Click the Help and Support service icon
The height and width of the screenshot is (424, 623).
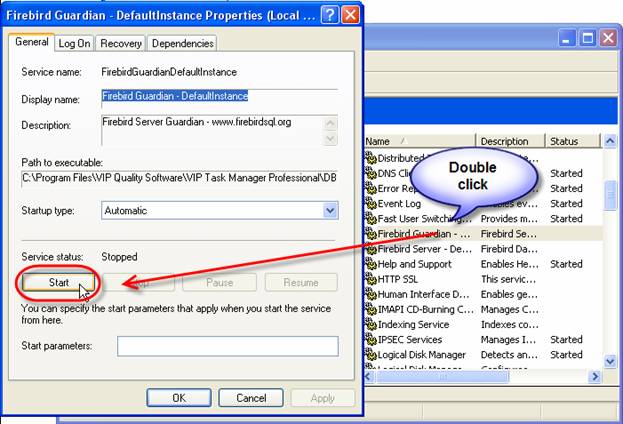tap(369, 264)
